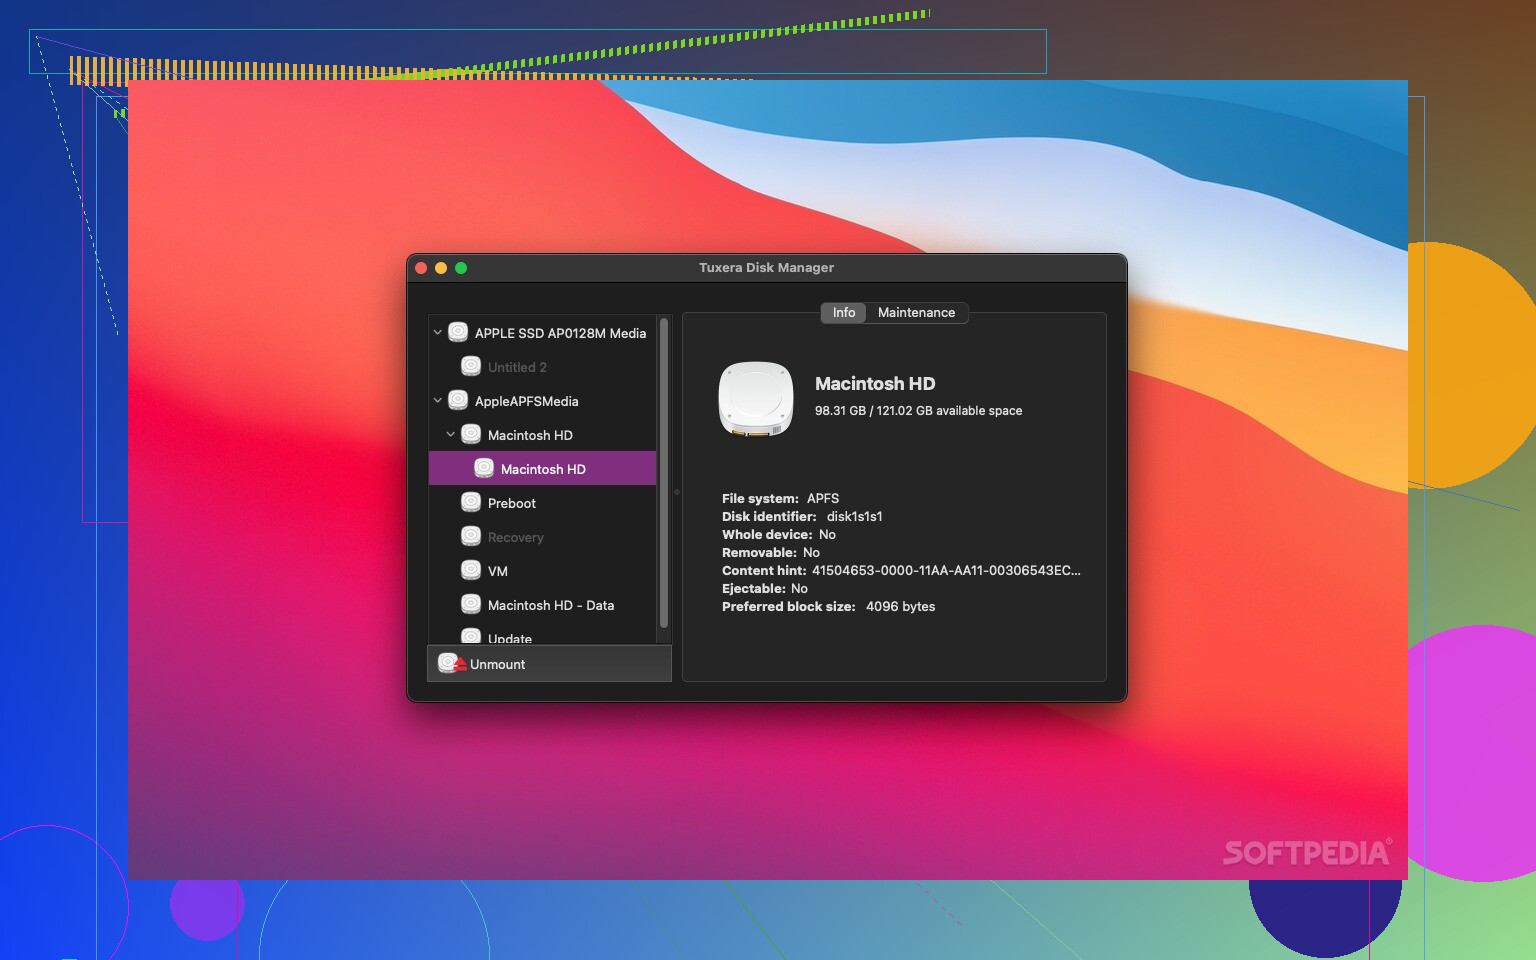Viewport: 1536px width, 960px height.
Task: Open the Info tab
Action: (x=843, y=312)
